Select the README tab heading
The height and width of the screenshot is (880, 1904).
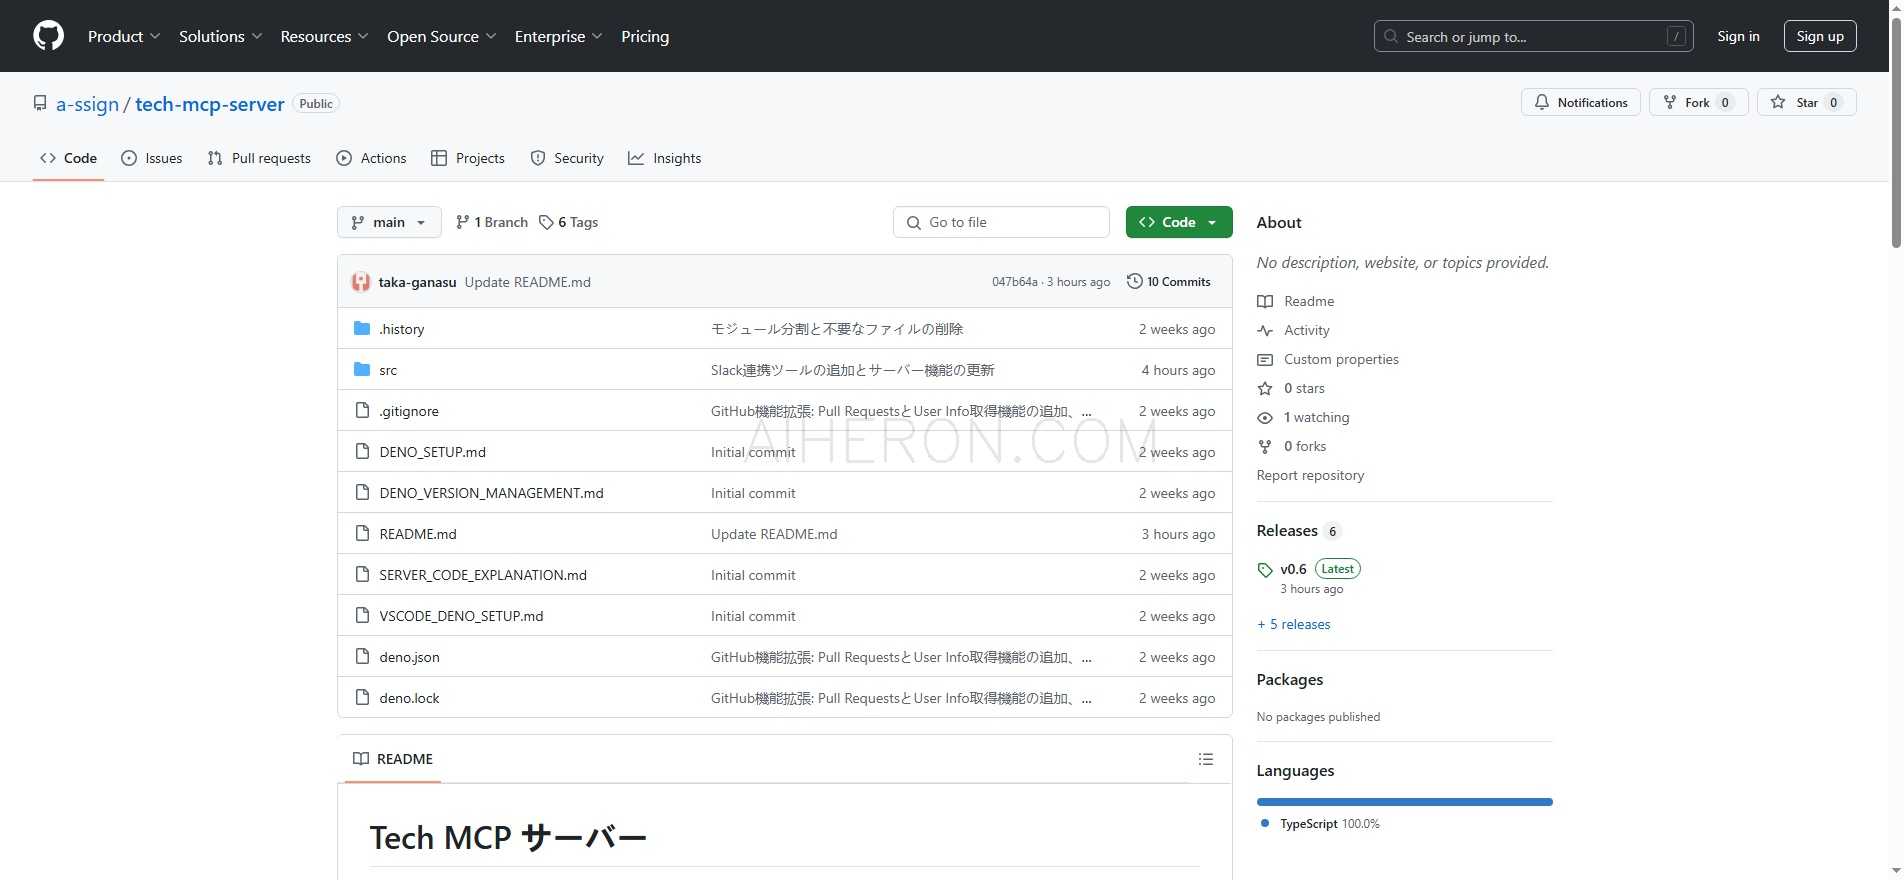[393, 759]
